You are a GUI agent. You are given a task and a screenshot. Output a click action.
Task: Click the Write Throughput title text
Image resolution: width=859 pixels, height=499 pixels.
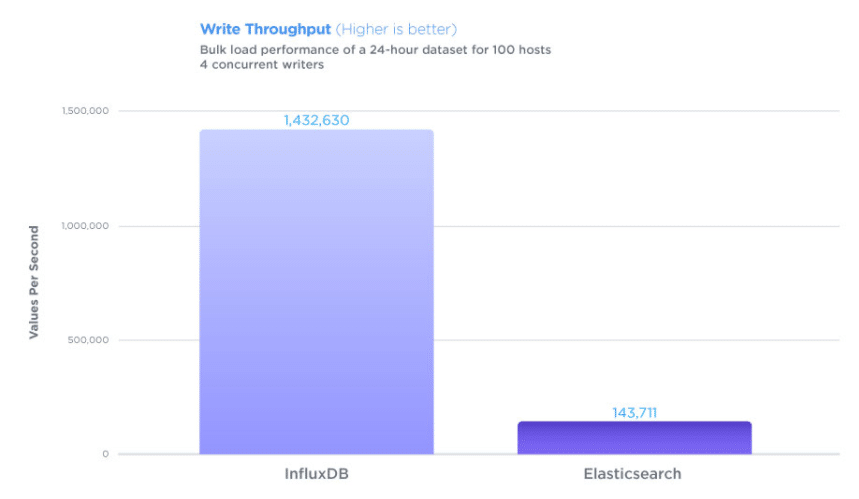(x=265, y=29)
